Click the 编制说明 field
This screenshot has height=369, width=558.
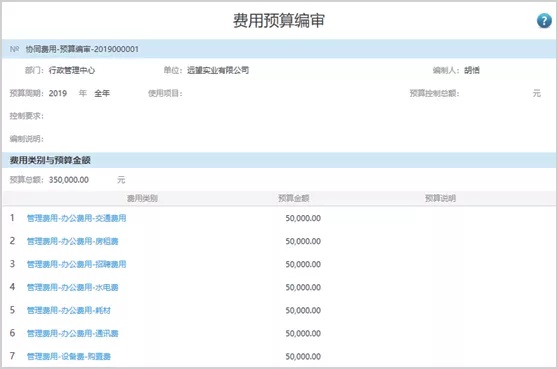tap(27, 139)
